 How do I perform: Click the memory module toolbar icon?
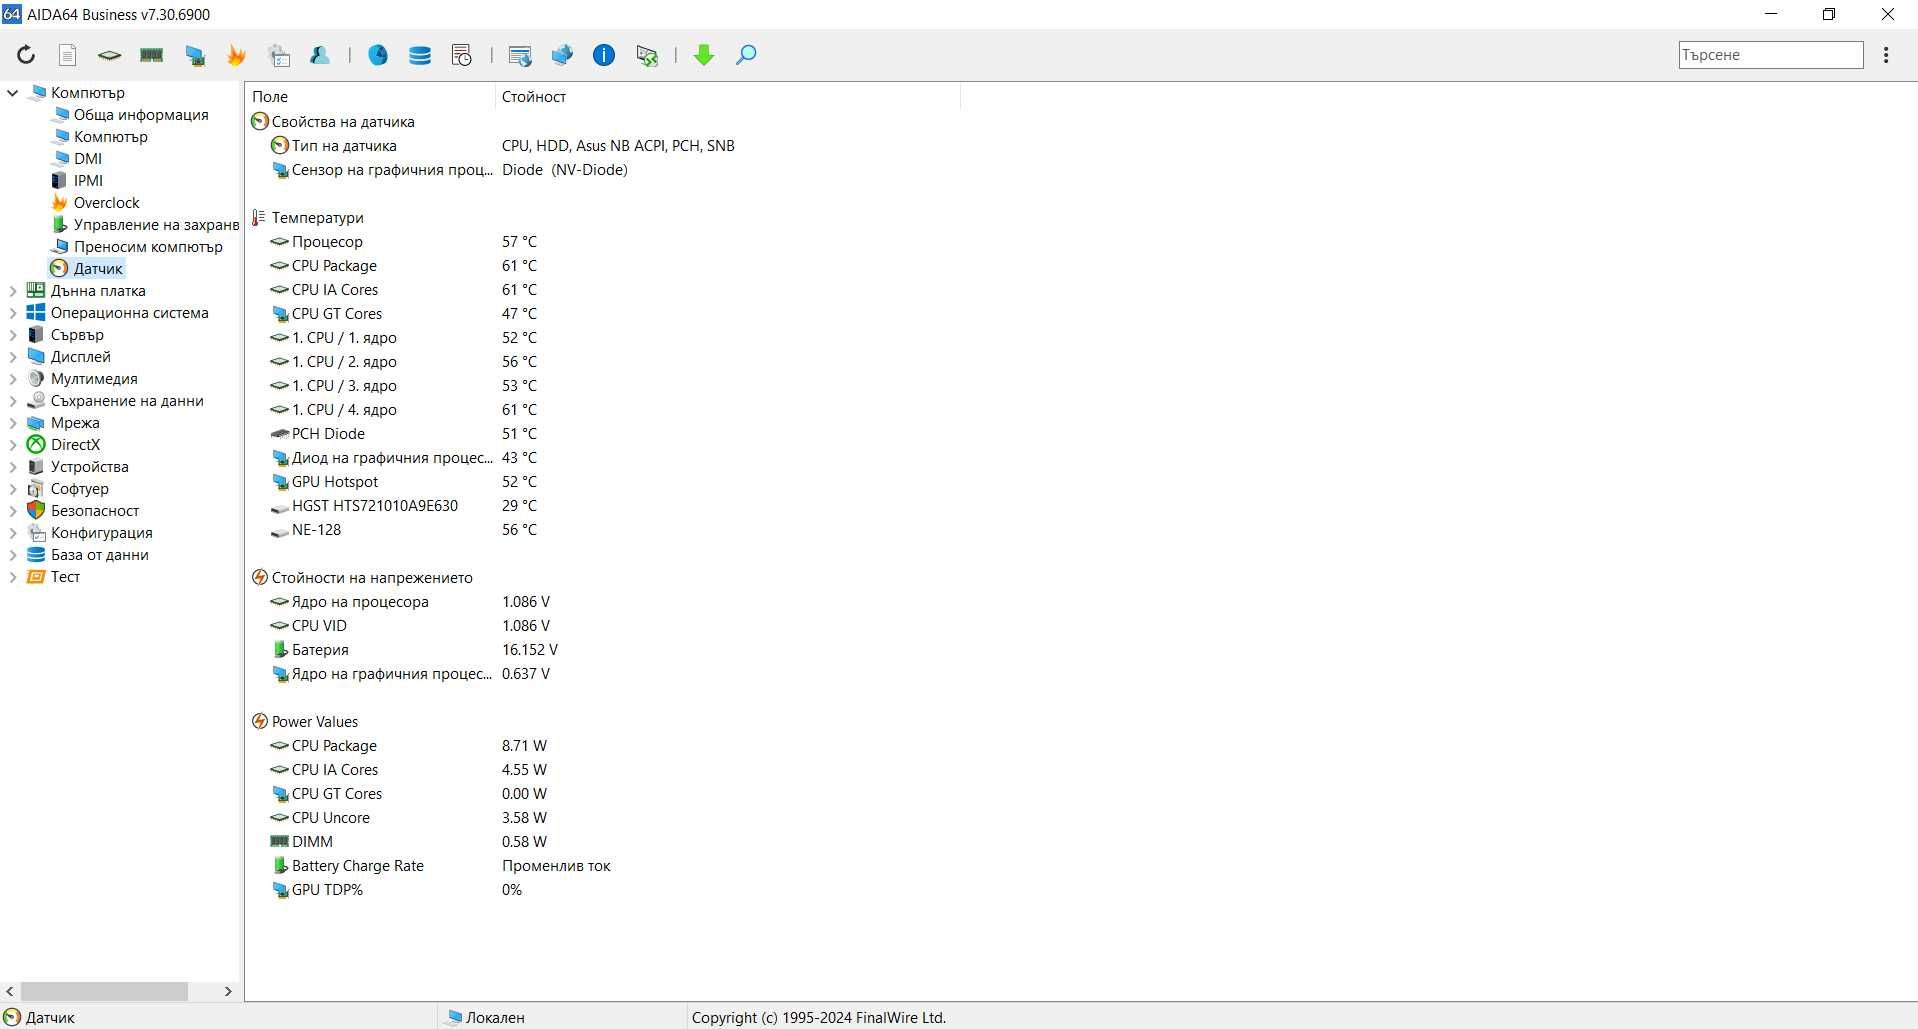[x=152, y=55]
